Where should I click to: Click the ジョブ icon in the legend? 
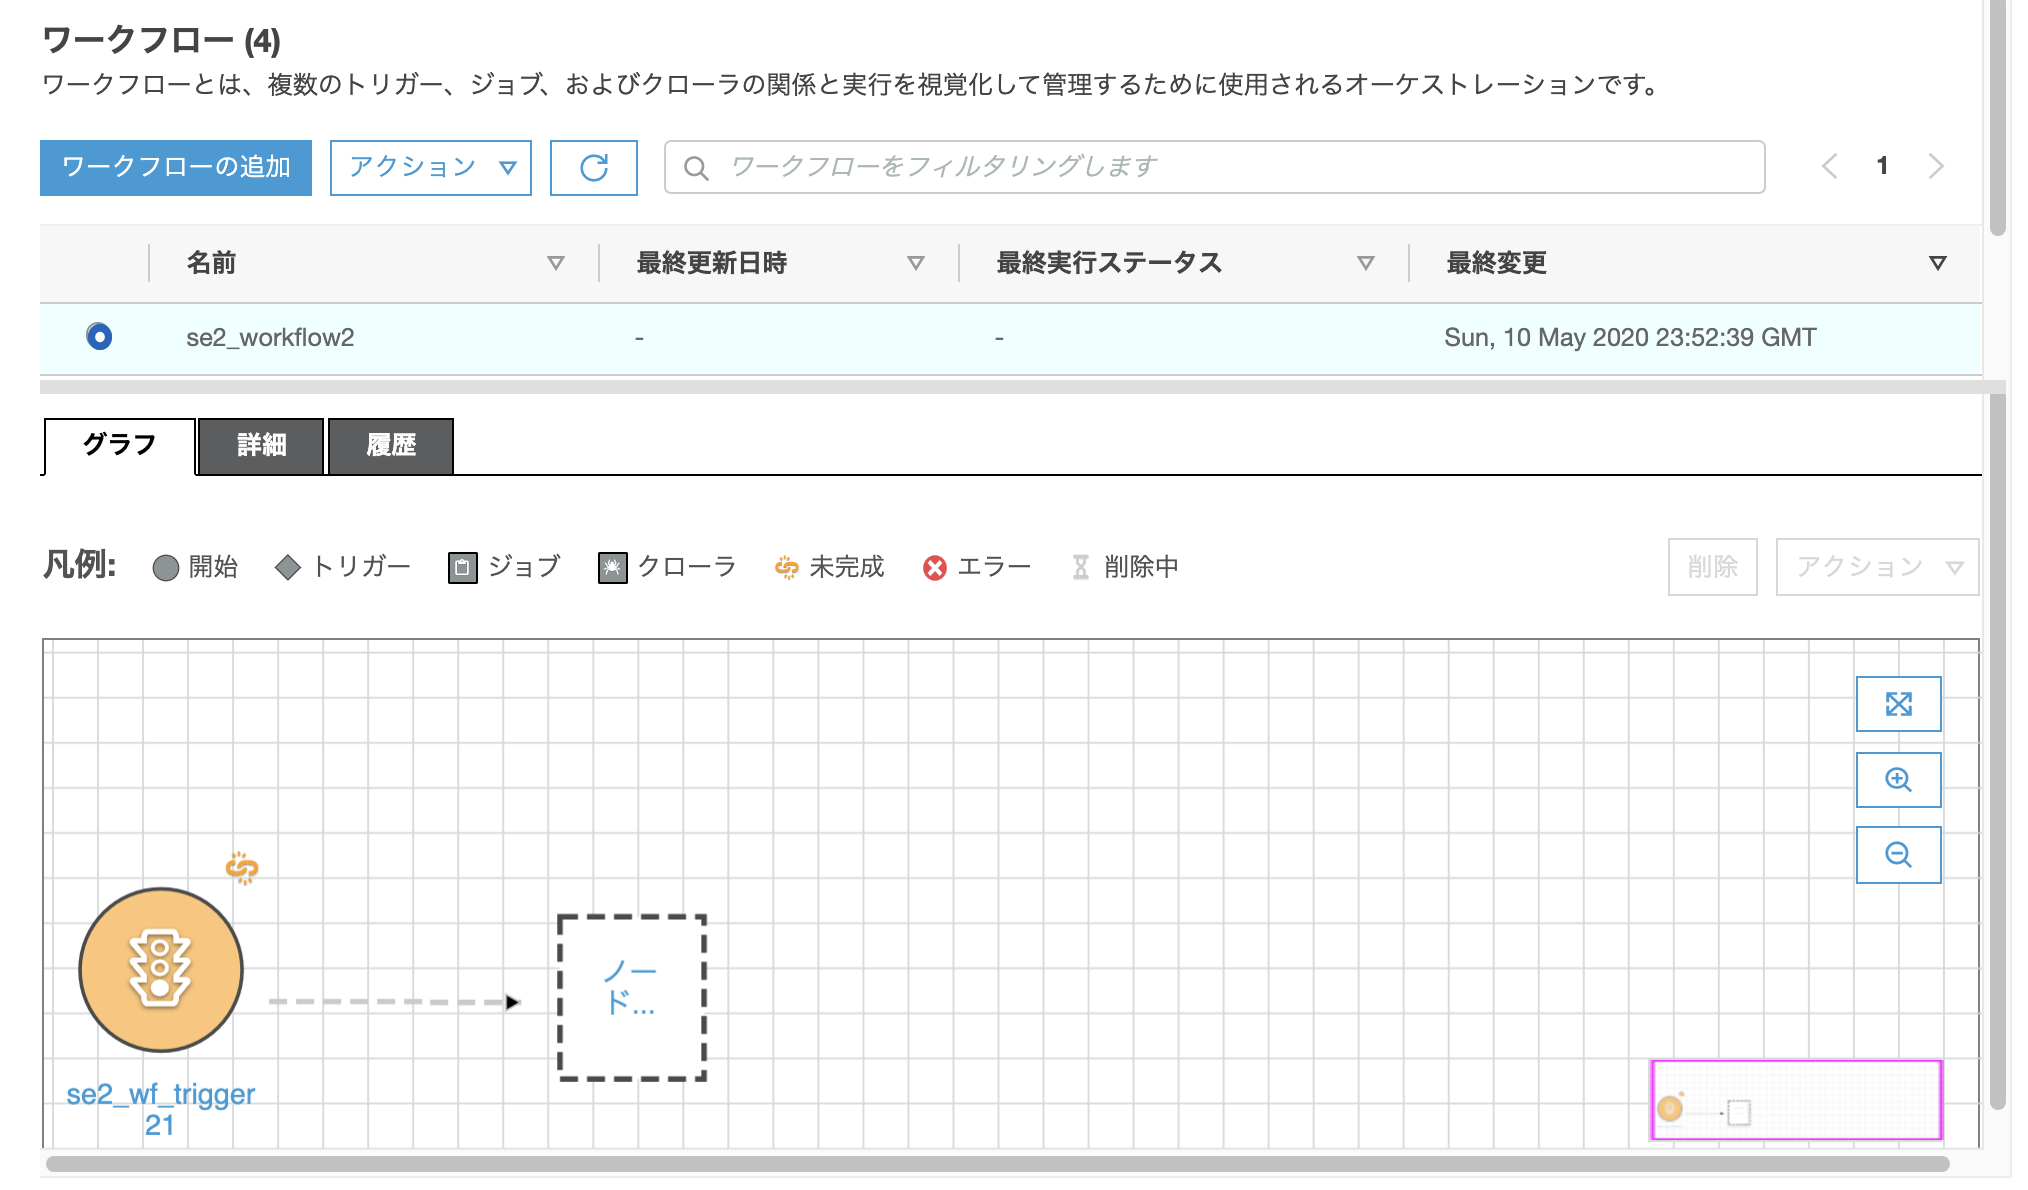click(x=462, y=566)
